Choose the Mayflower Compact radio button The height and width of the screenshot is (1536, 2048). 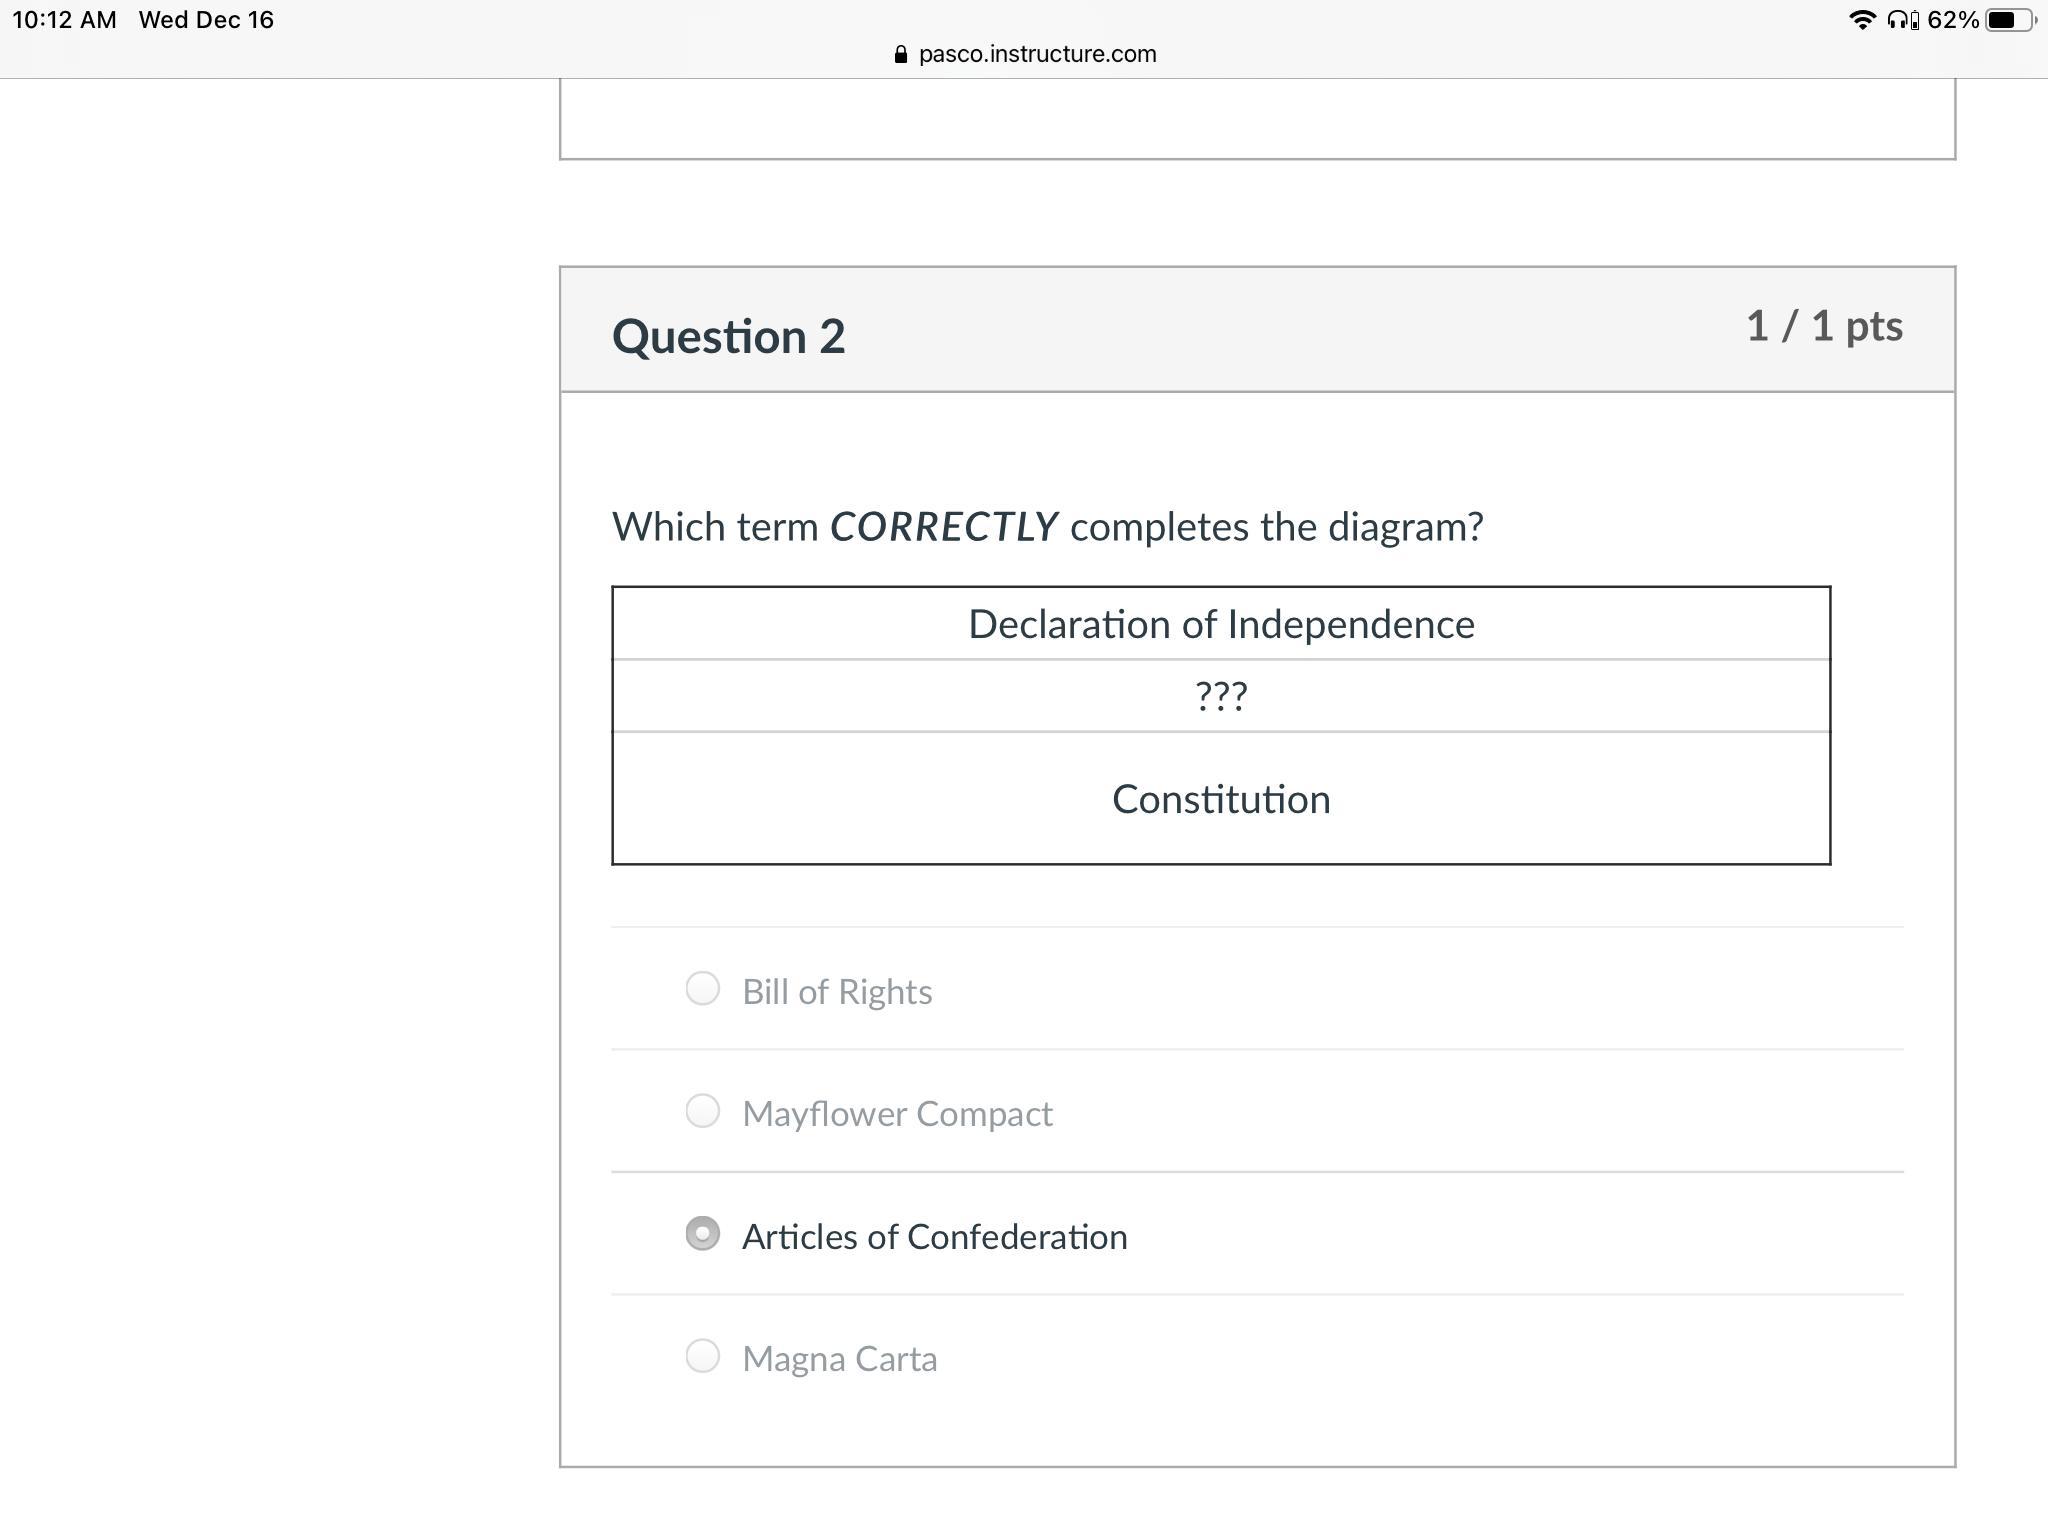[702, 1111]
